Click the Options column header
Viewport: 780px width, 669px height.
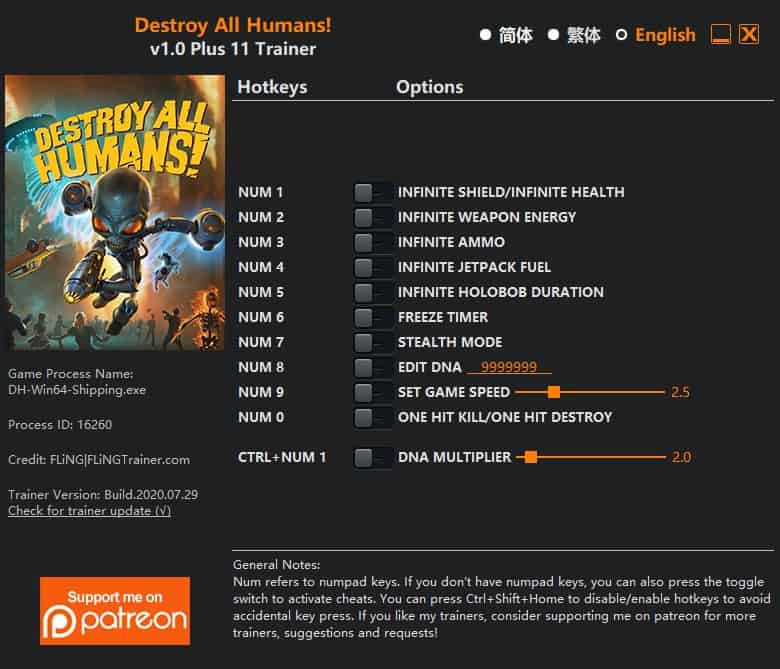point(430,87)
